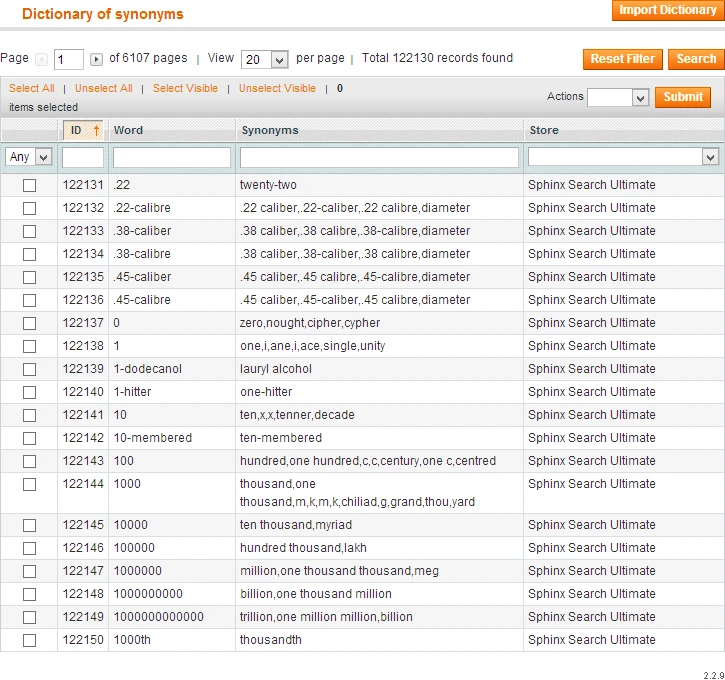Click the previous page arrow
This screenshot has width=725, height=680.
point(41,60)
